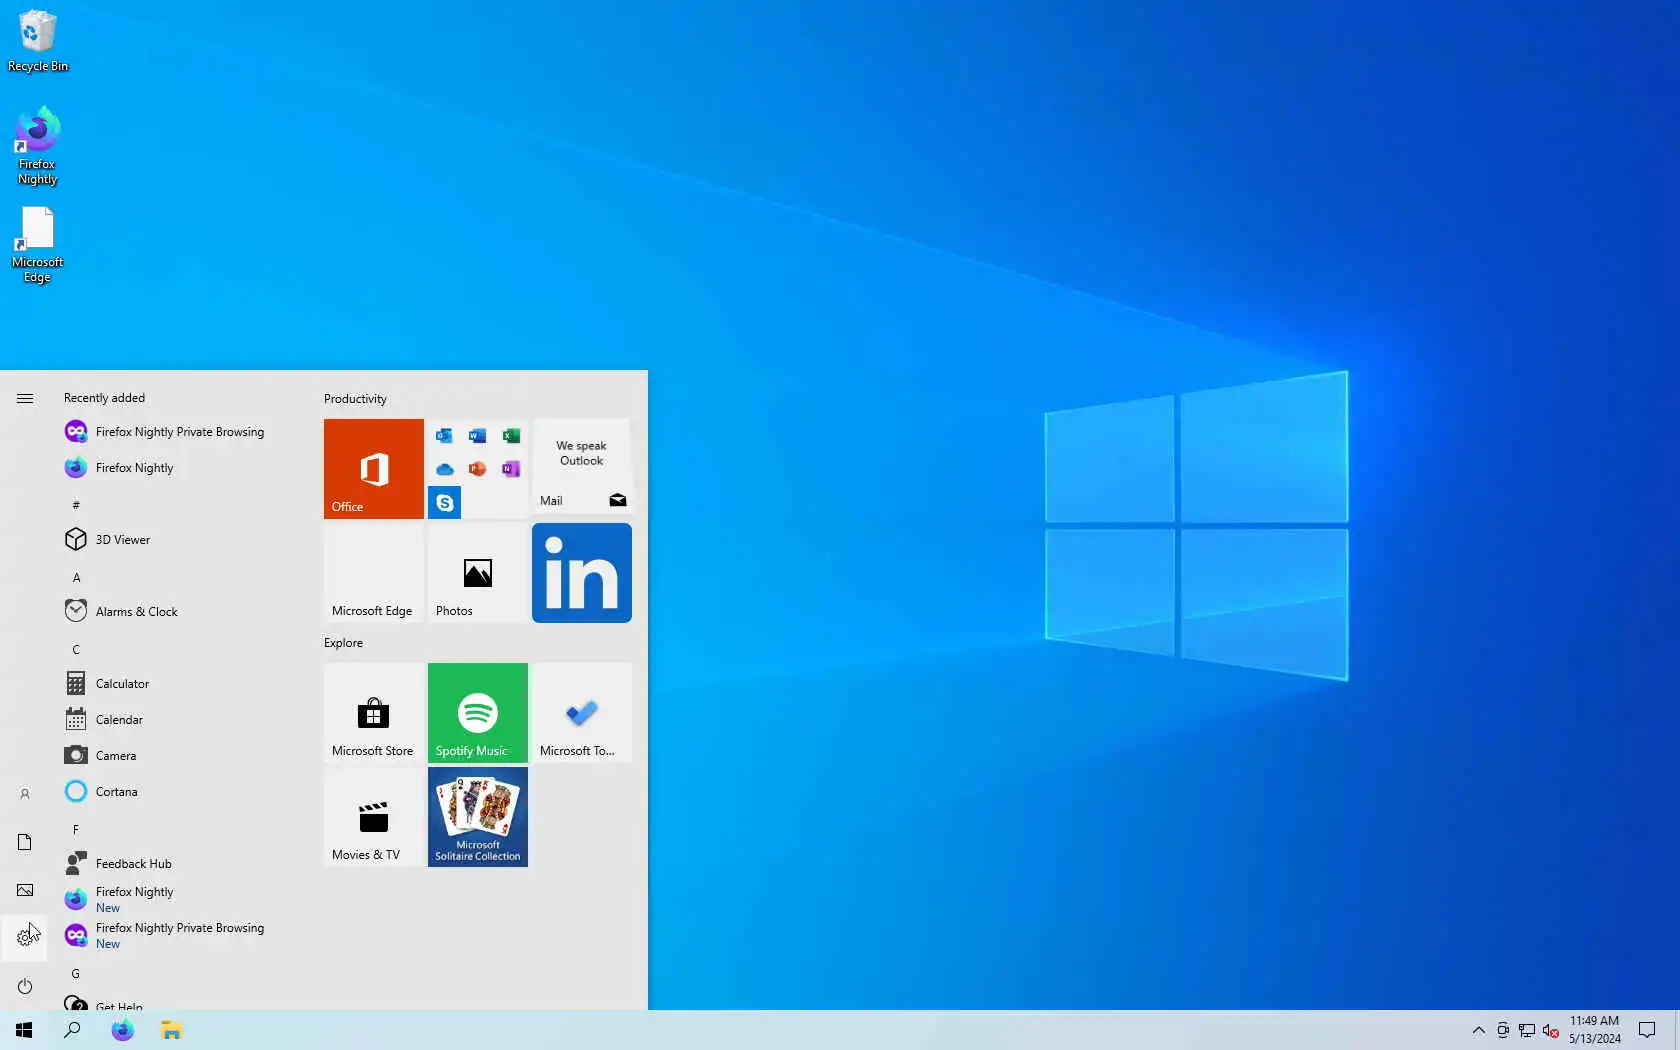The image size is (1680, 1050).
Task: Open the LinkedIn tile
Action: coord(582,573)
